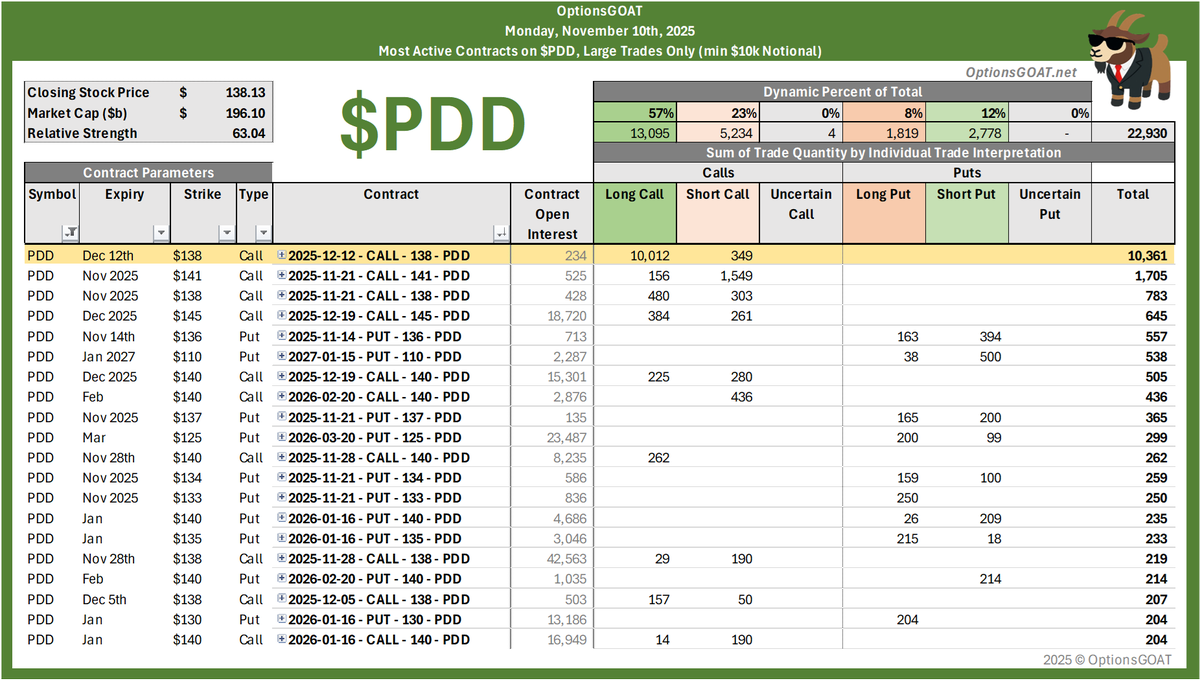1200x680 pixels.
Task: Click the 12% short put percentage cell
Action: click(966, 113)
